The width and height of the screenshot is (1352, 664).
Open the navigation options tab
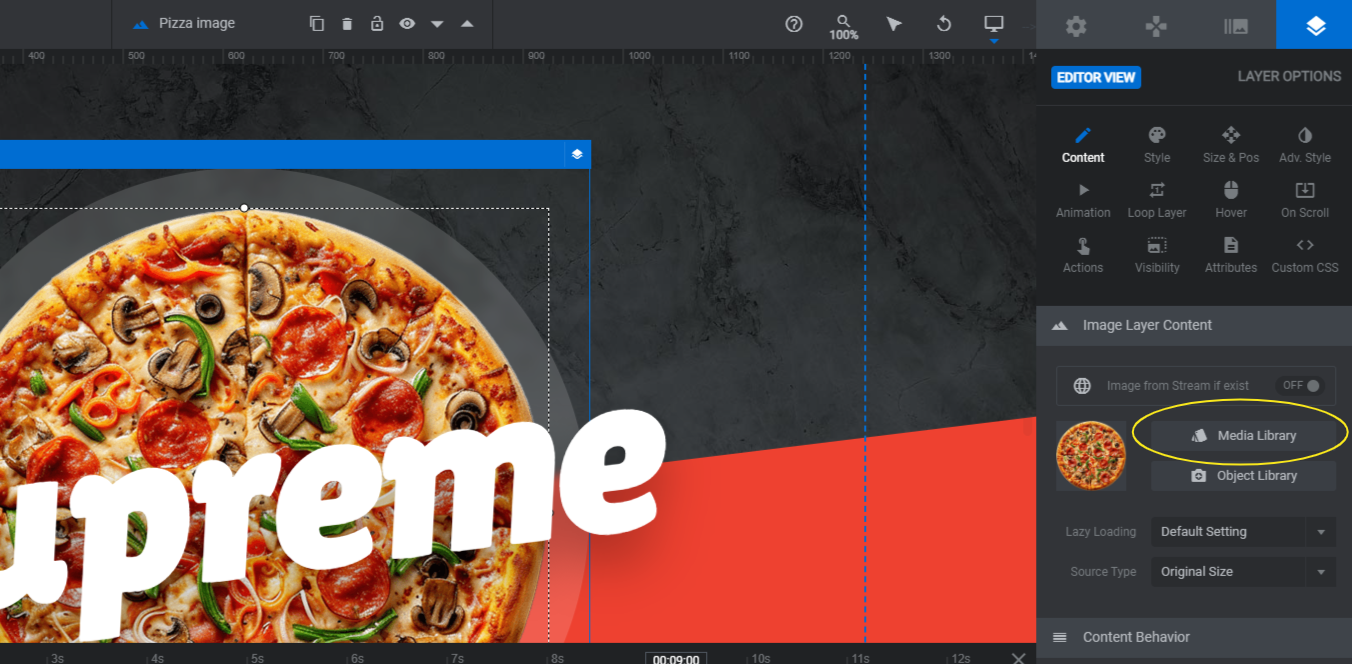[1156, 25]
